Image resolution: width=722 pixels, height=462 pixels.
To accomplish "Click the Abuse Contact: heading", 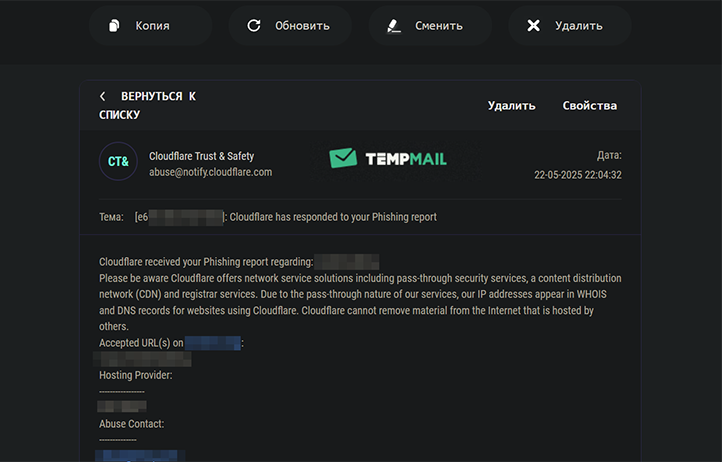I will (131, 424).
